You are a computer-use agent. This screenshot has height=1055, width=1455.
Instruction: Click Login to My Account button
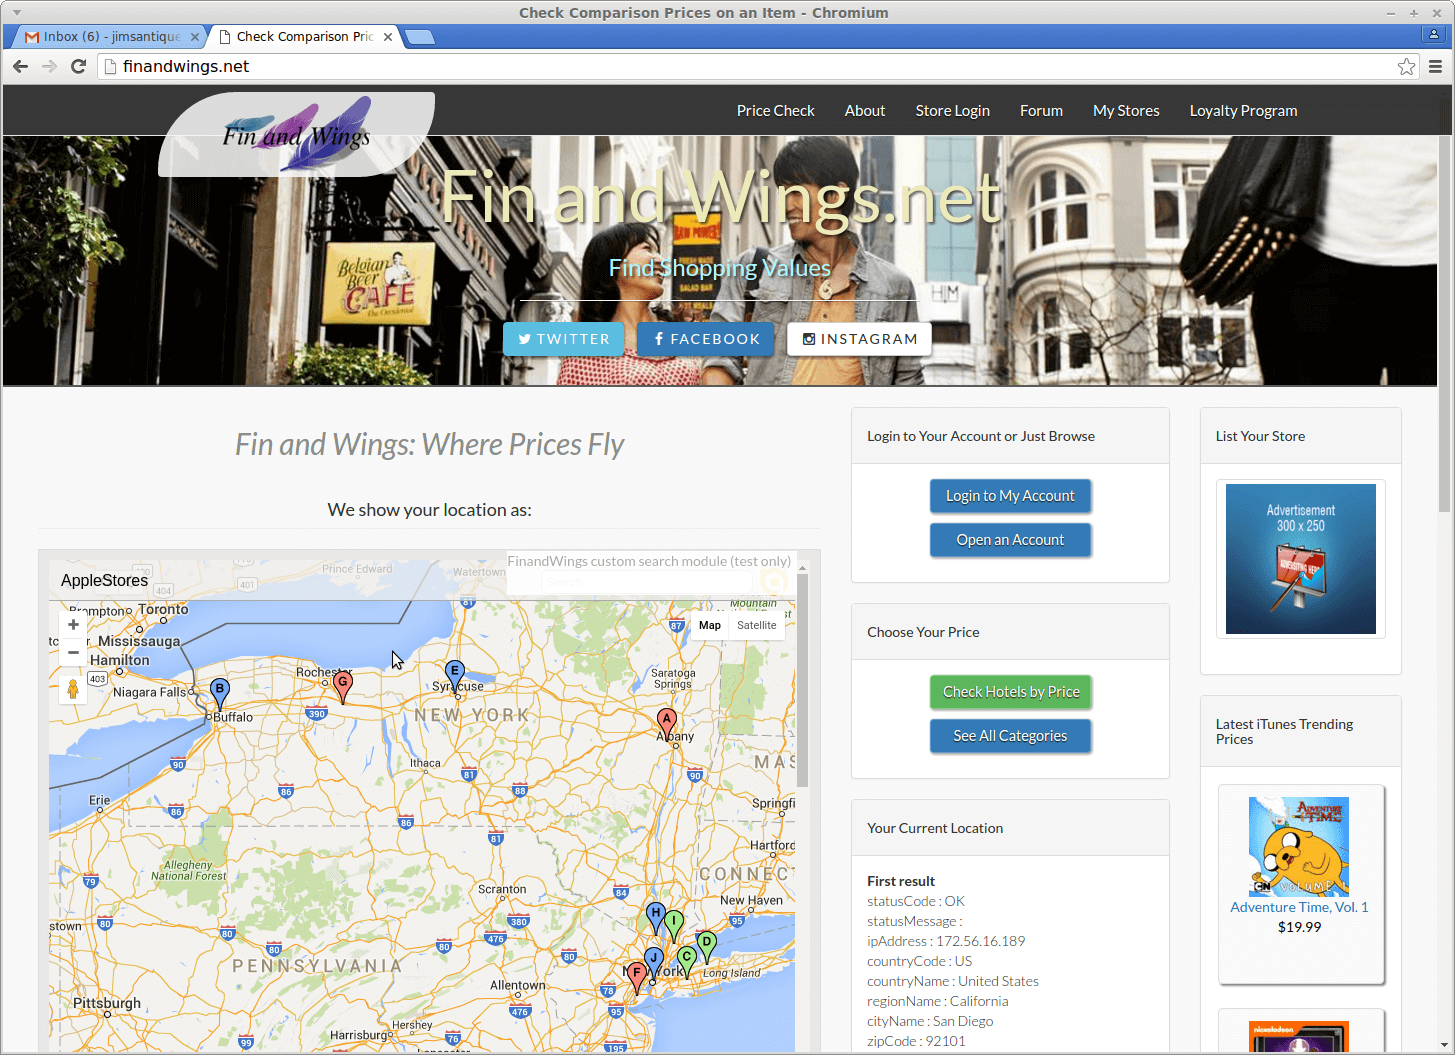coord(1010,496)
